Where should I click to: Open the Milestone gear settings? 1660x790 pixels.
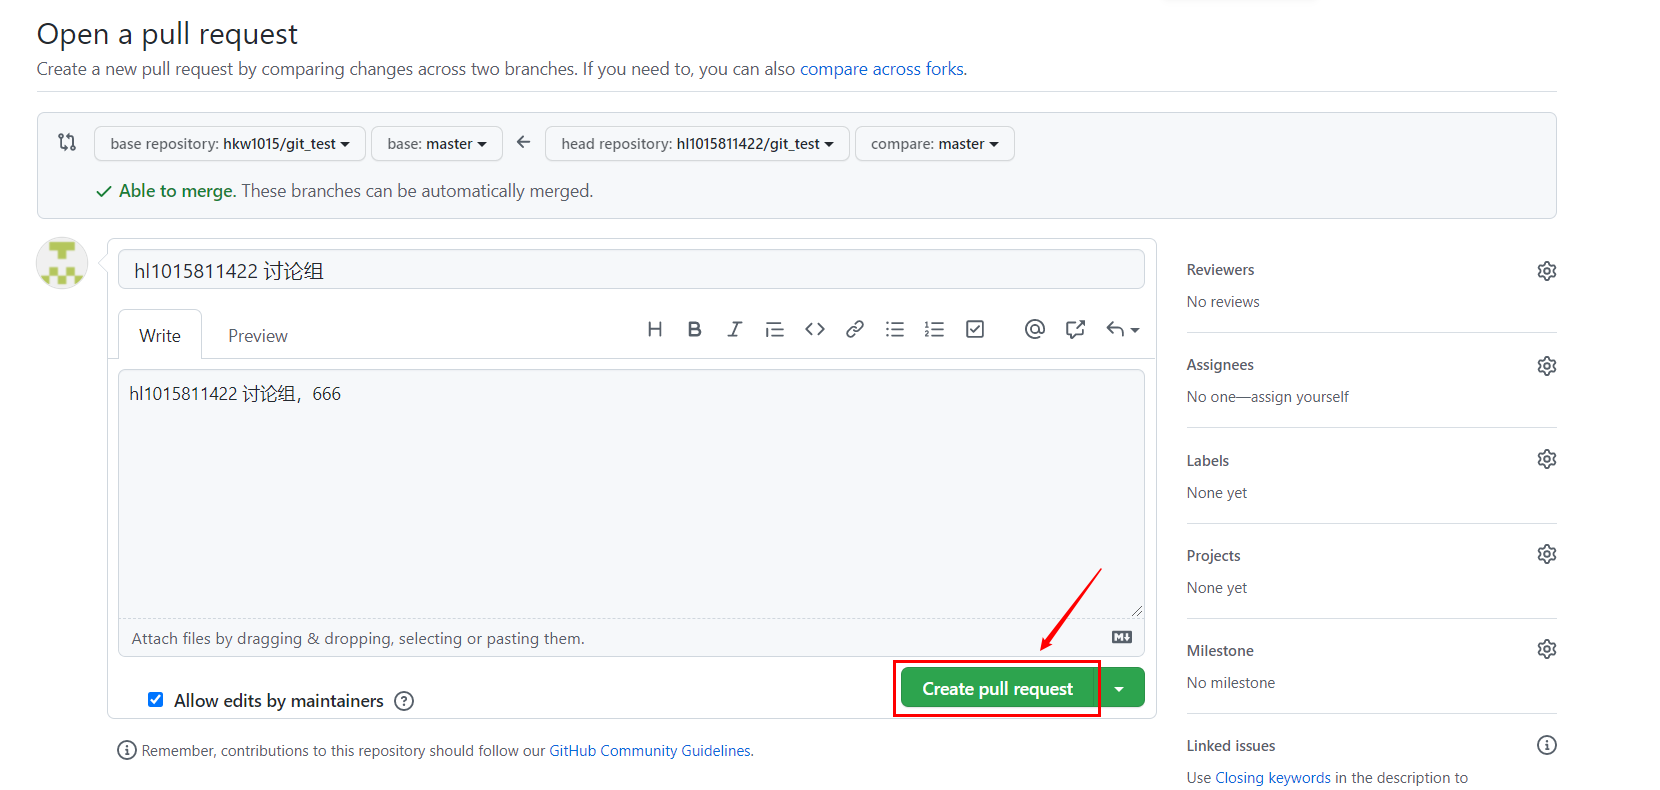tap(1547, 649)
